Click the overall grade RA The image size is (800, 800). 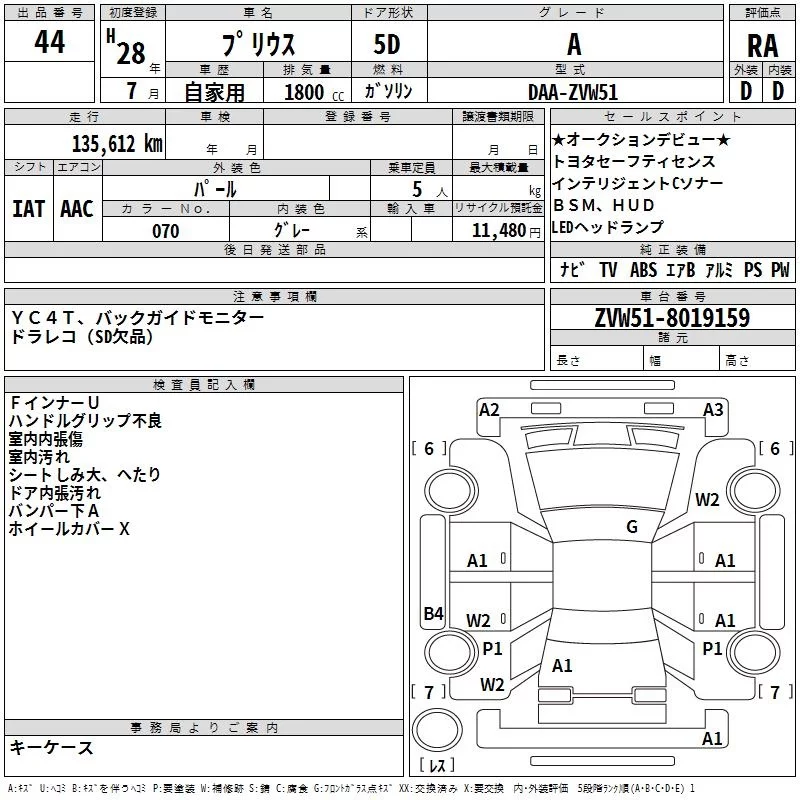(762, 46)
